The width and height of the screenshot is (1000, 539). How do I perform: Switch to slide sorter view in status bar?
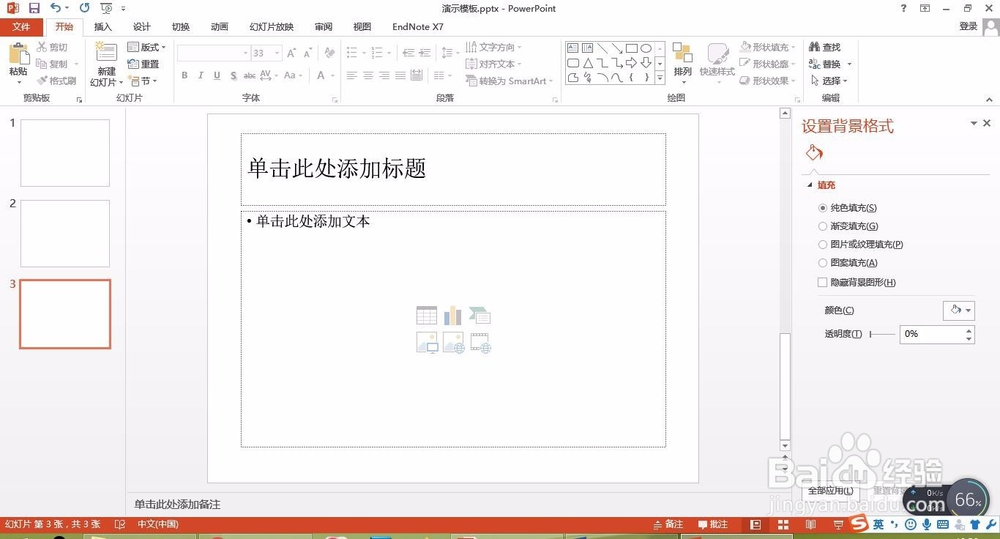(783, 525)
